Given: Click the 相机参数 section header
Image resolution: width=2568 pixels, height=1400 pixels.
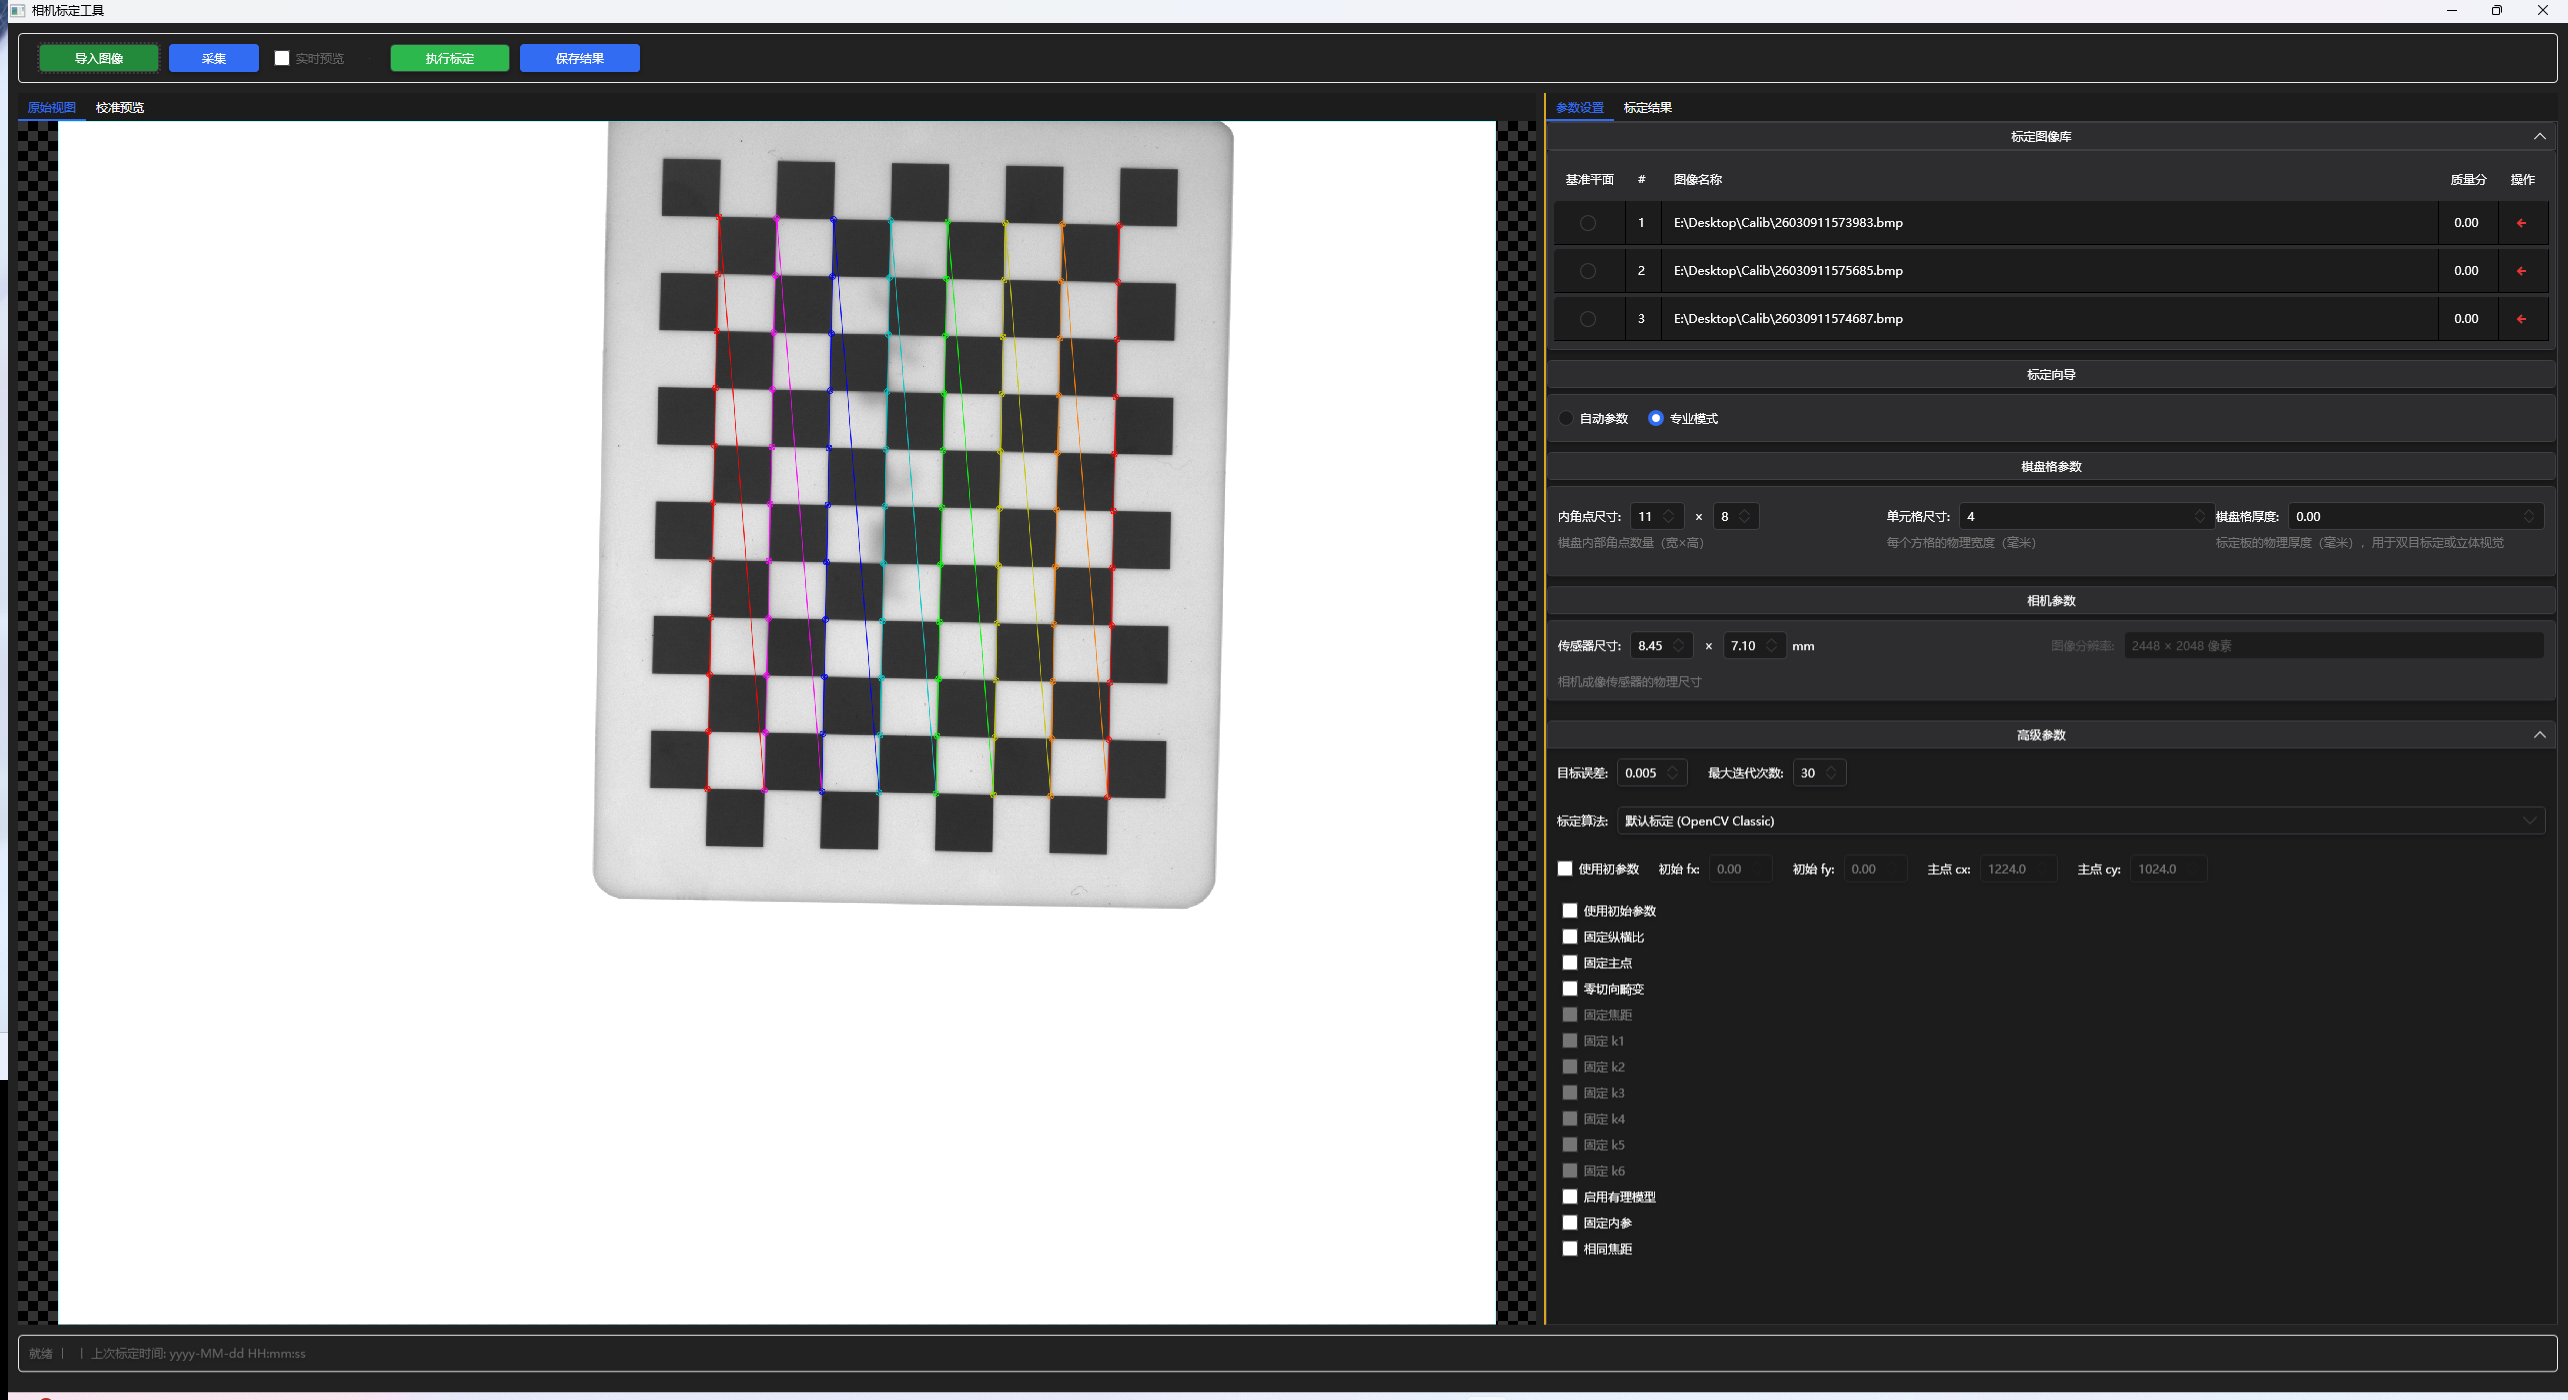Looking at the screenshot, I should [x=2051, y=600].
